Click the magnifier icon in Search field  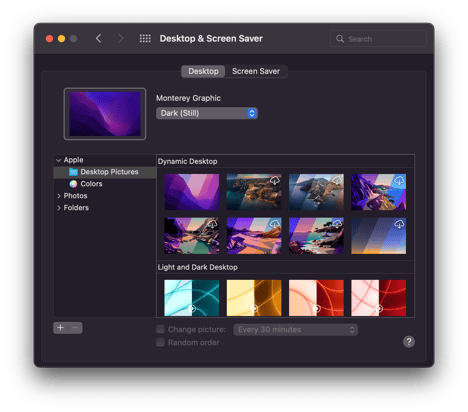(340, 39)
